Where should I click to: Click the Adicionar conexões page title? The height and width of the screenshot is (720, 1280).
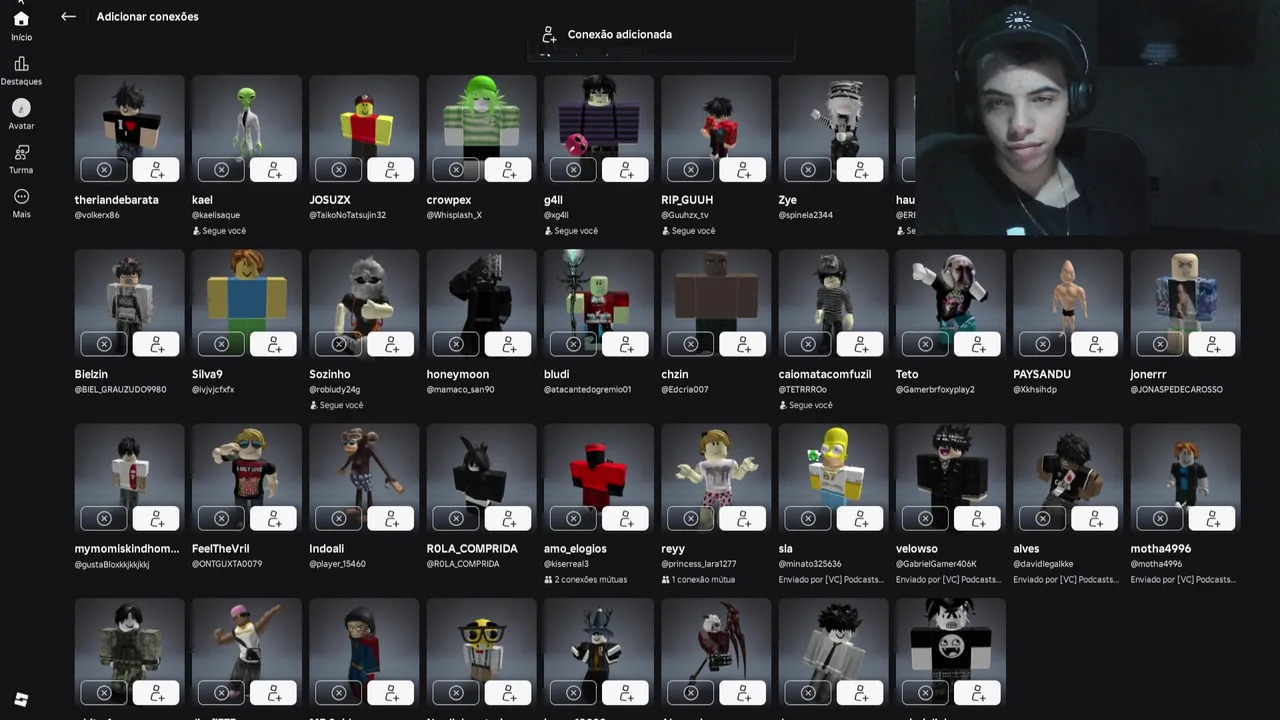coord(148,16)
